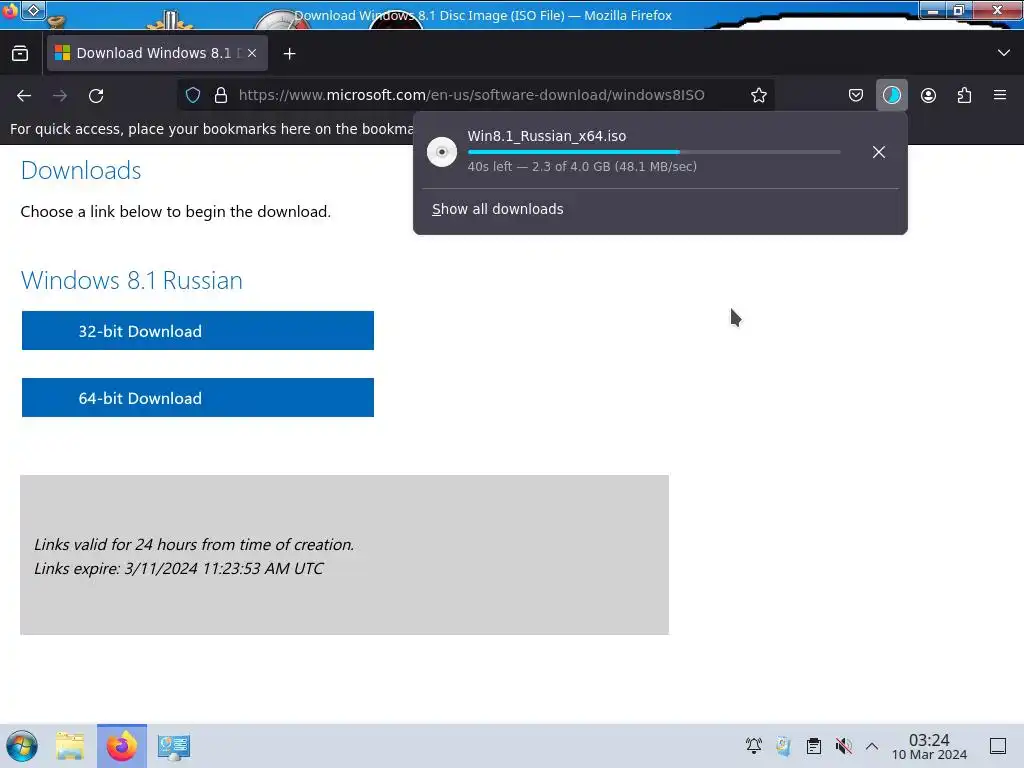This screenshot has height=768, width=1024.
Task: Click "Choose a link below" instruction text
Action: pyautogui.click(x=176, y=212)
